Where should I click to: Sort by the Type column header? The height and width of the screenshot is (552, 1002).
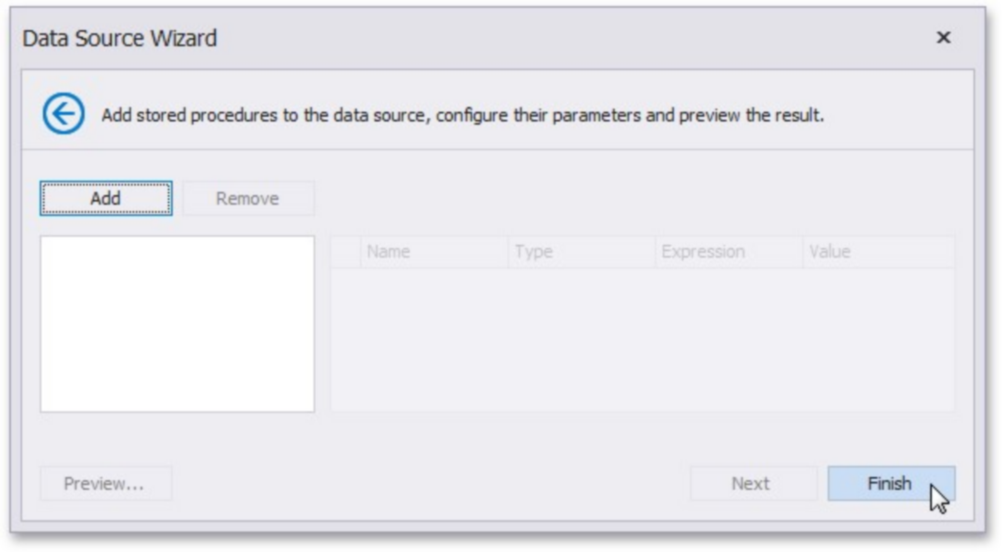click(581, 252)
